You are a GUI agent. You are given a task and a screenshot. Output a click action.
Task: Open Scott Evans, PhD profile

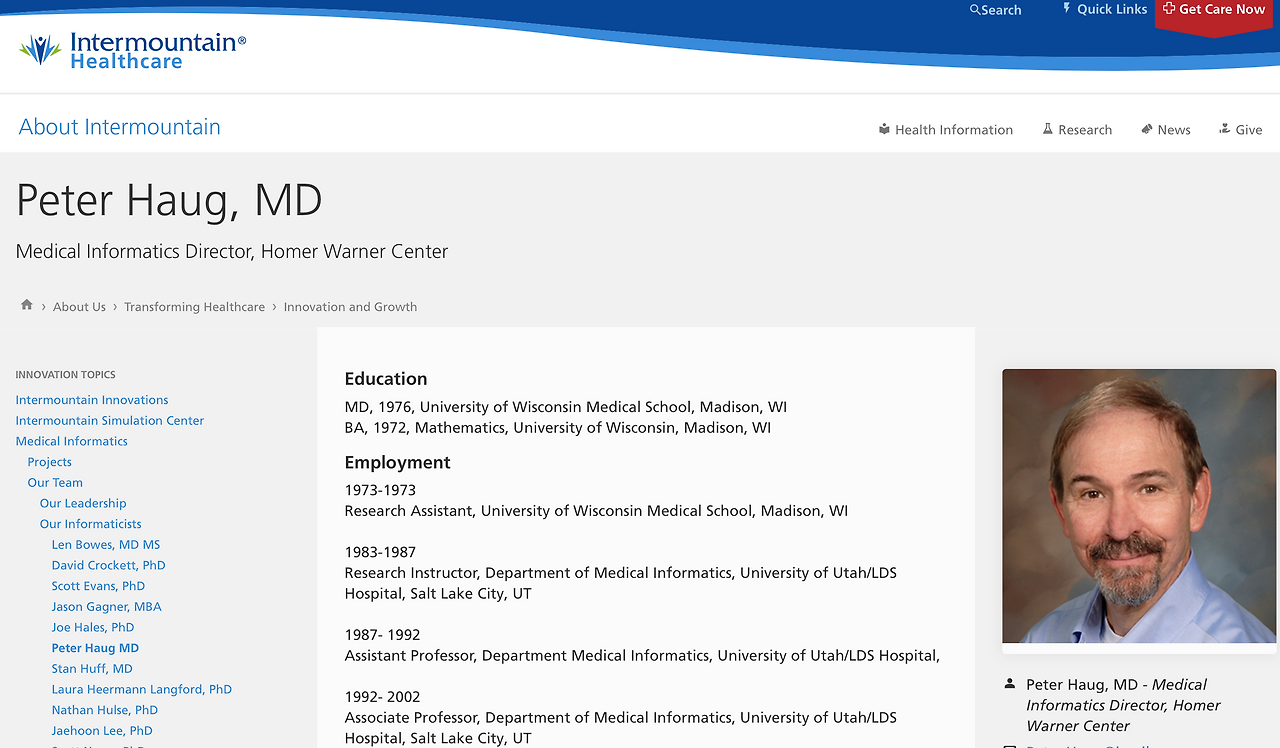pyautogui.click(x=98, y=586)
